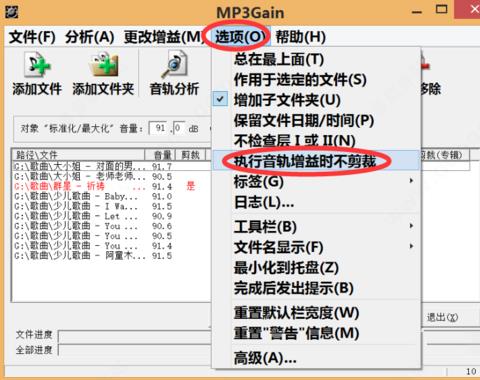Click the 全部进度 progress bar
Screen dimensions: 480x380
click(x=135, y=350)
